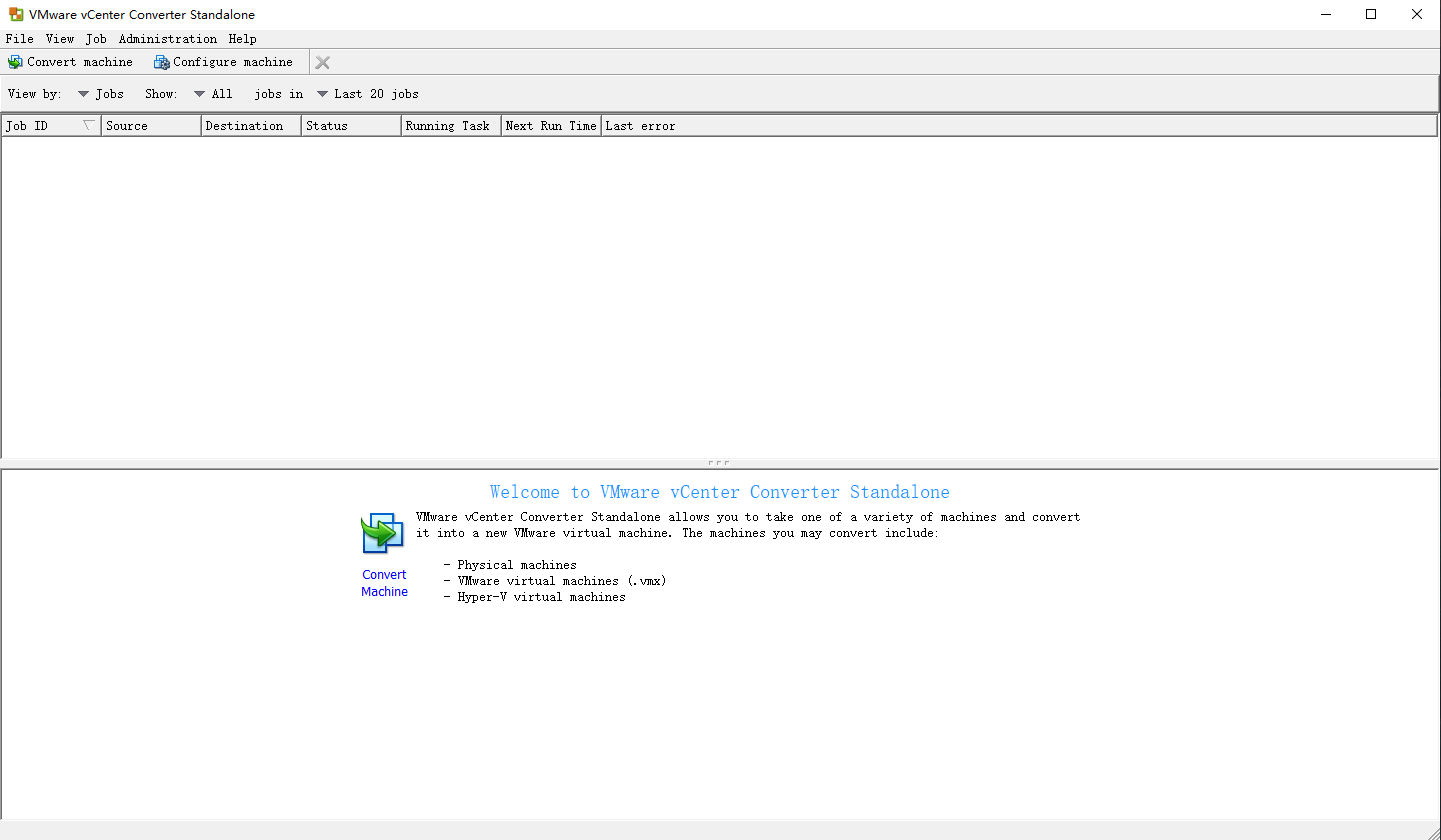The width and height of the screenshot is (1441, 840).
Task: Click the Welcome to VMware vCenter heading
Action: (720, 492)
